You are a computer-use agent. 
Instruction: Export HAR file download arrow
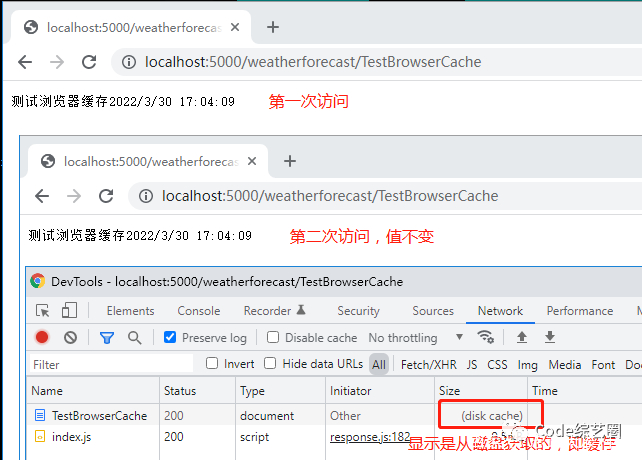[x=550, y=338]
